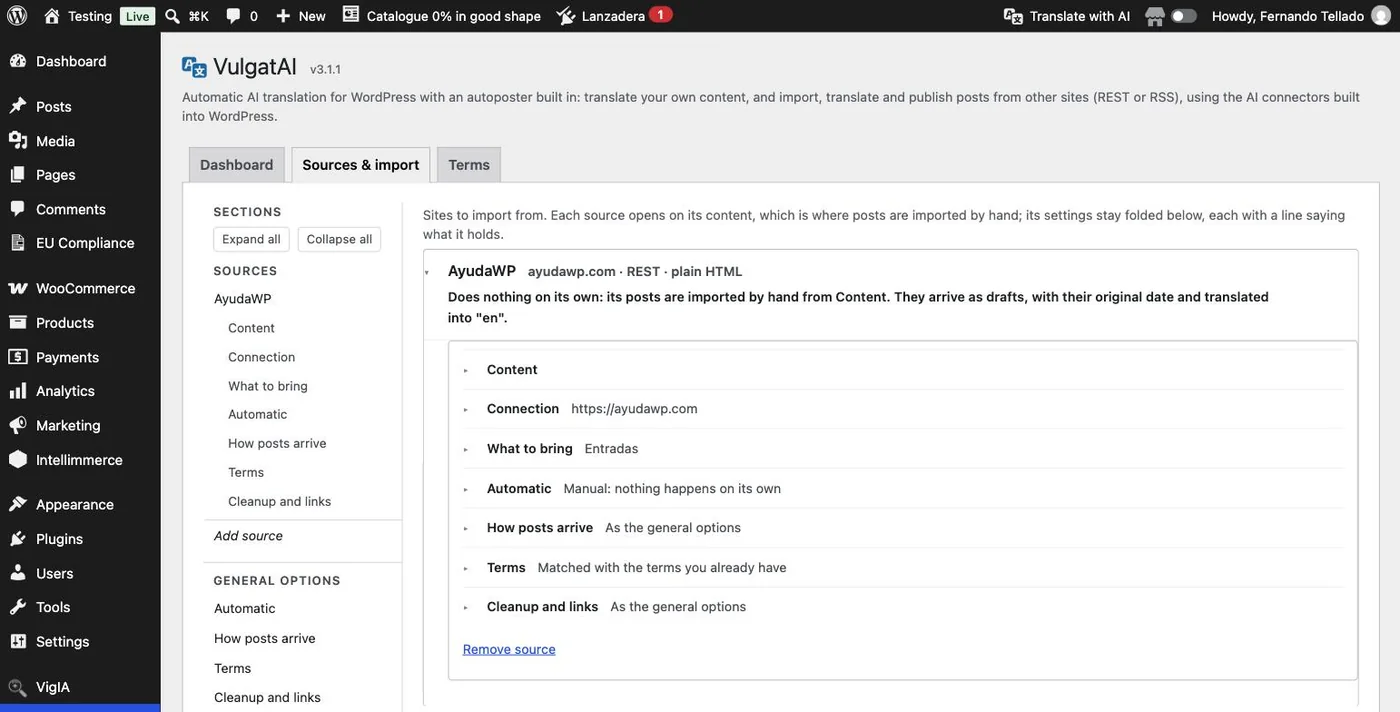
Task: Open the WooCommerce menu item
Action: (80, 288)
